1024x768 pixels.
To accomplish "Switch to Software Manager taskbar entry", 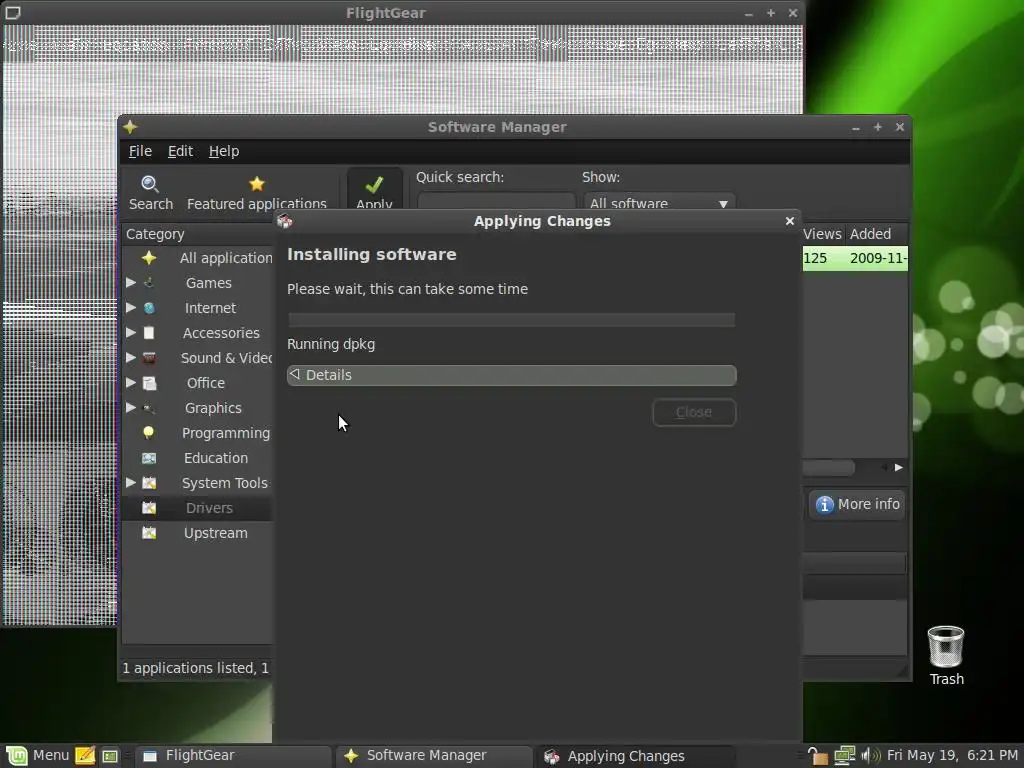I will pos(435,756).
